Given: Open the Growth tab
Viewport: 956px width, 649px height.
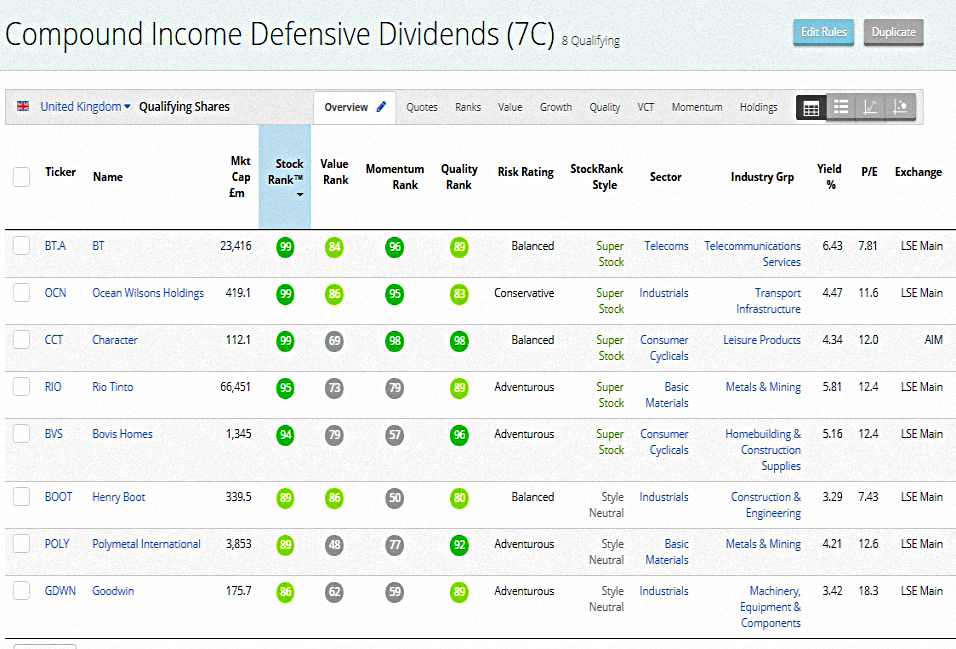Looking at the screenshot, I should tap(555, 107).
